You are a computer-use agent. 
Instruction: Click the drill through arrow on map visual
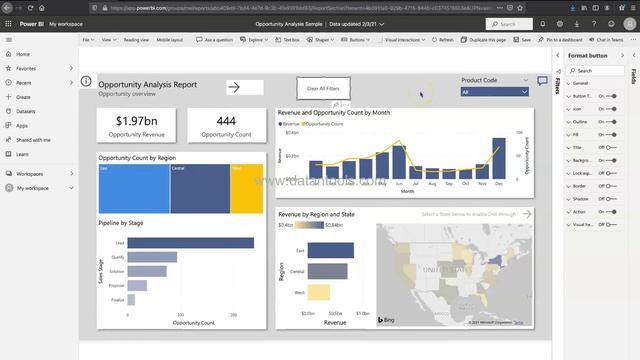[x=527, y=214]
